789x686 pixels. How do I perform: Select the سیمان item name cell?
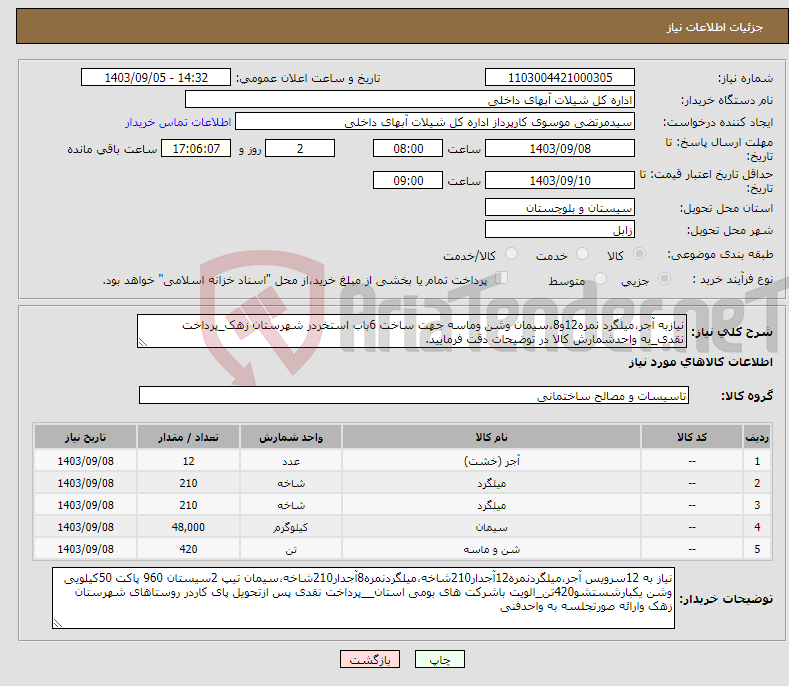(492, 527)
